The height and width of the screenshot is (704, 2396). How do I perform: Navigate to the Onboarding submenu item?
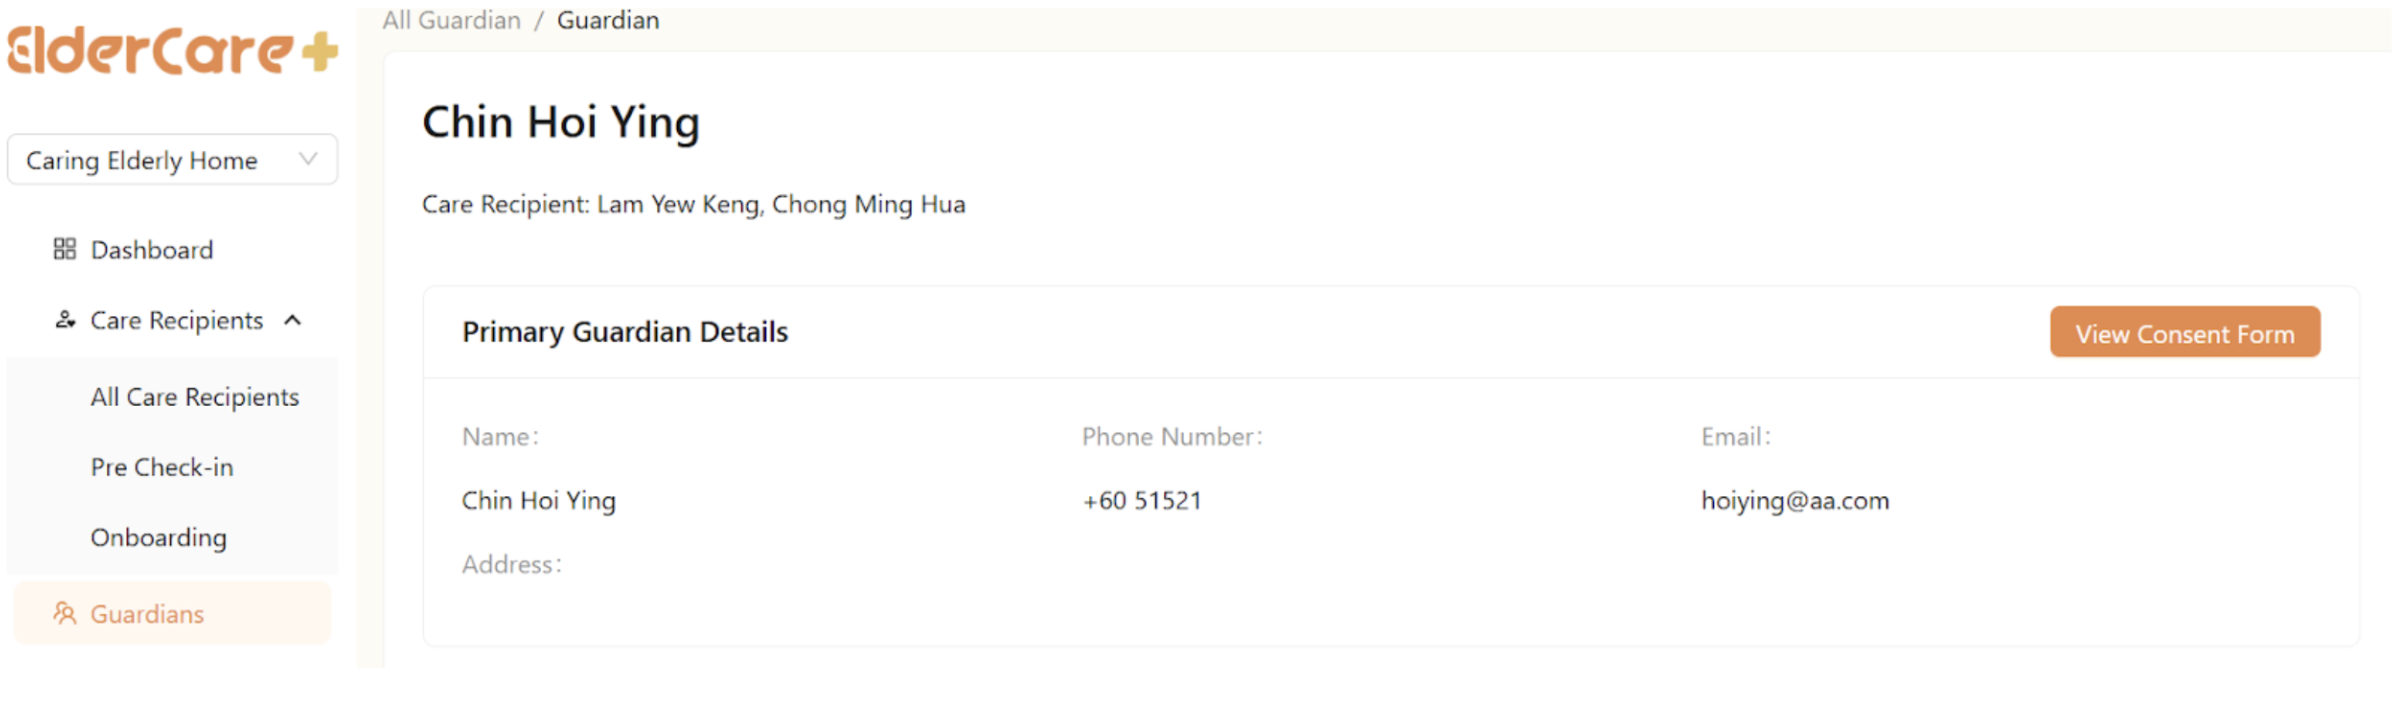pyautogui.click(x=159, y=538)
